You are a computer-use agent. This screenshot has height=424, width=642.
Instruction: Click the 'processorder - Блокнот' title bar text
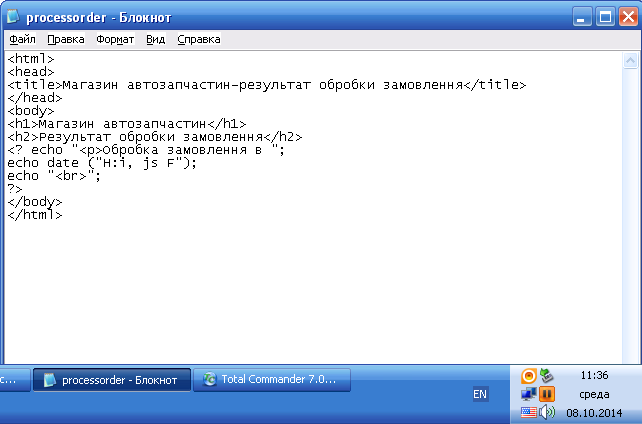(x=99, y=18)
